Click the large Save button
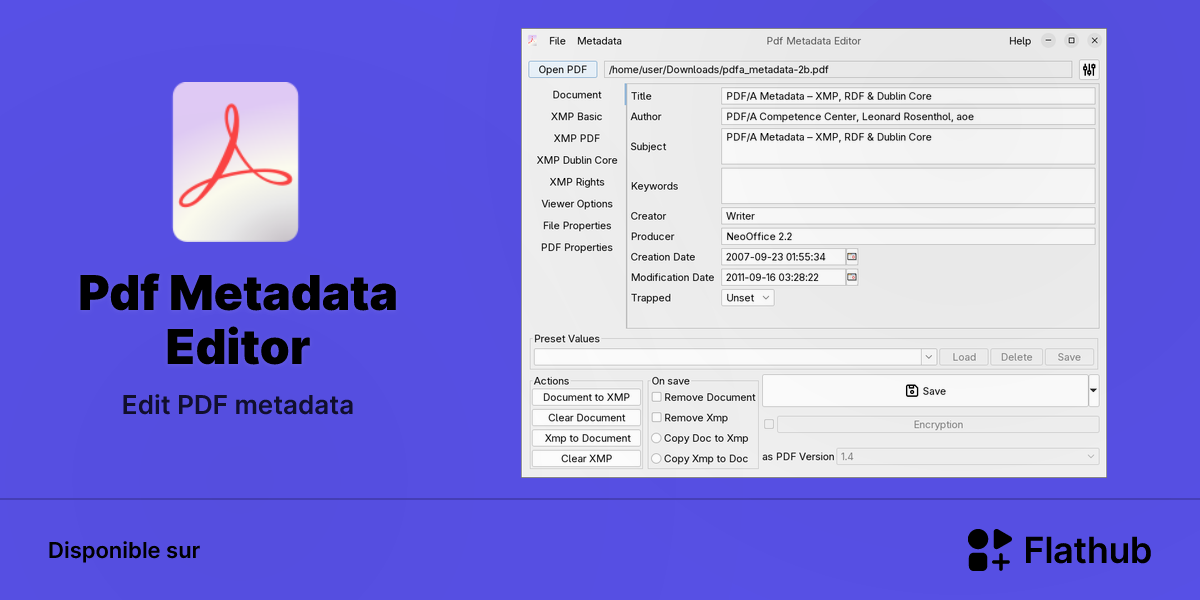The image size is (1200, 600). tap(925, 390)
